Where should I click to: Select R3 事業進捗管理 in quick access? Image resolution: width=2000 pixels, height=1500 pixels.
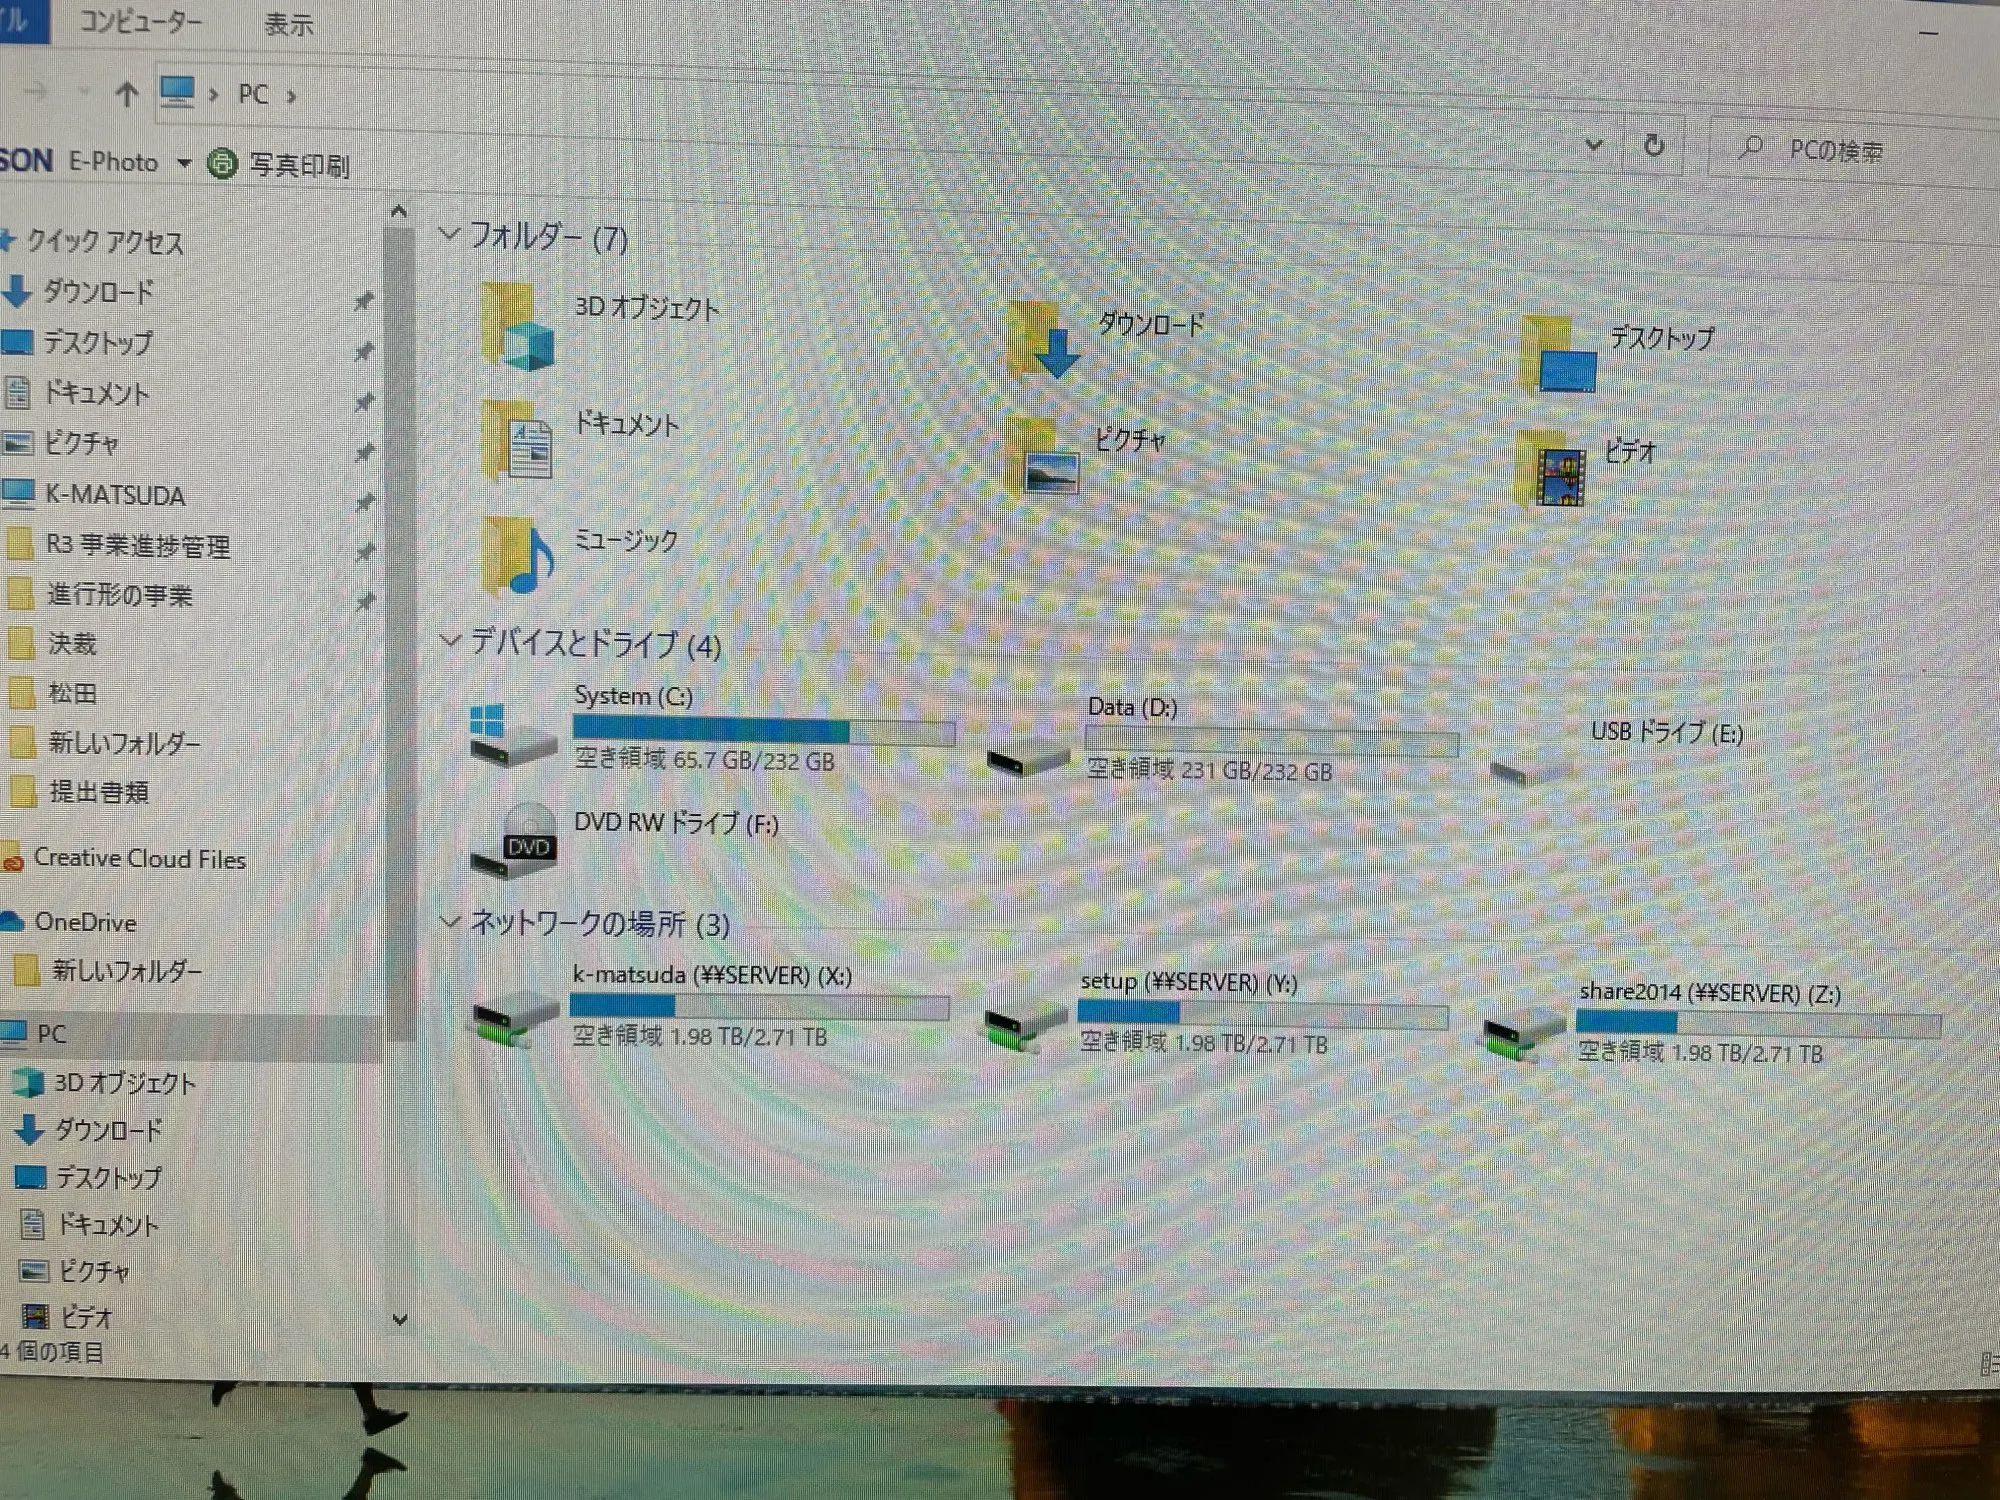(138, 546)
